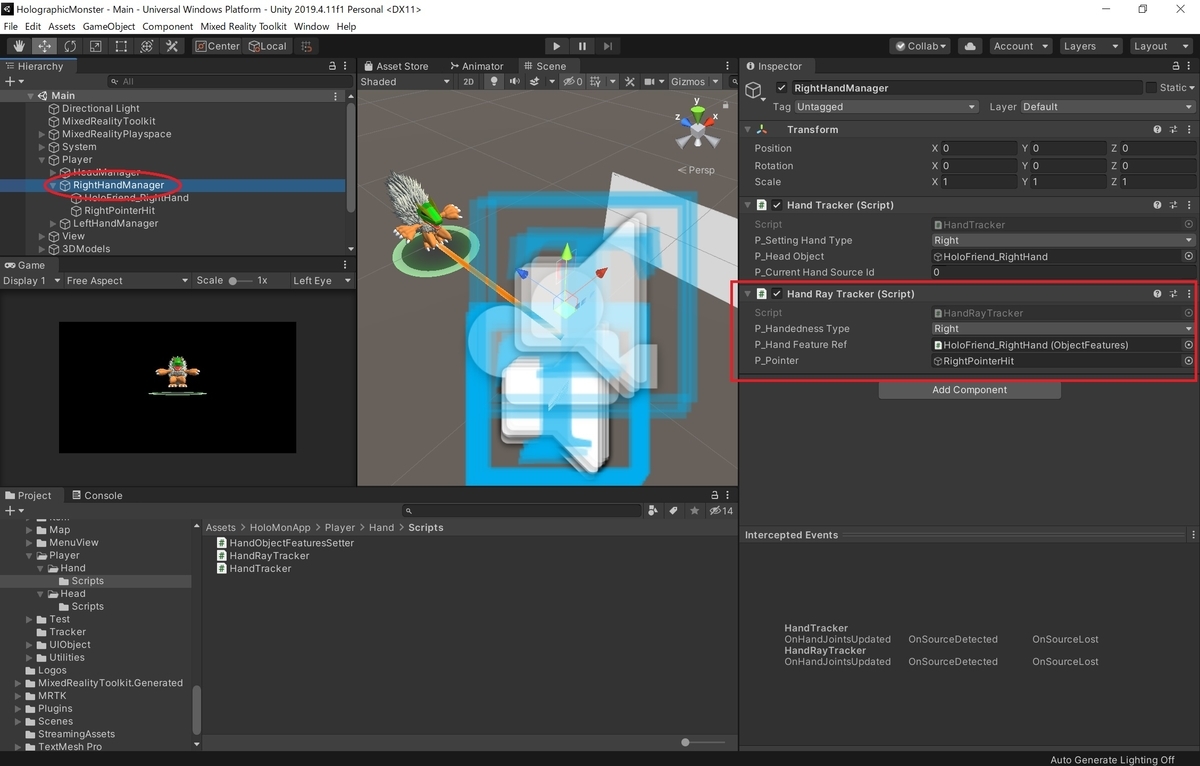Open the Left Eye dropdown

[321, 281]
